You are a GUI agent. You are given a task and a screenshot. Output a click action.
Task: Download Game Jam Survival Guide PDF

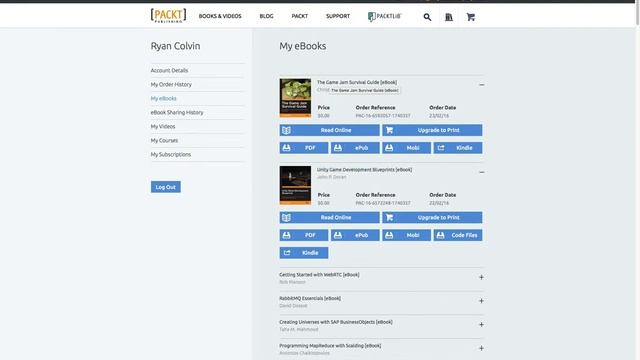304,148
